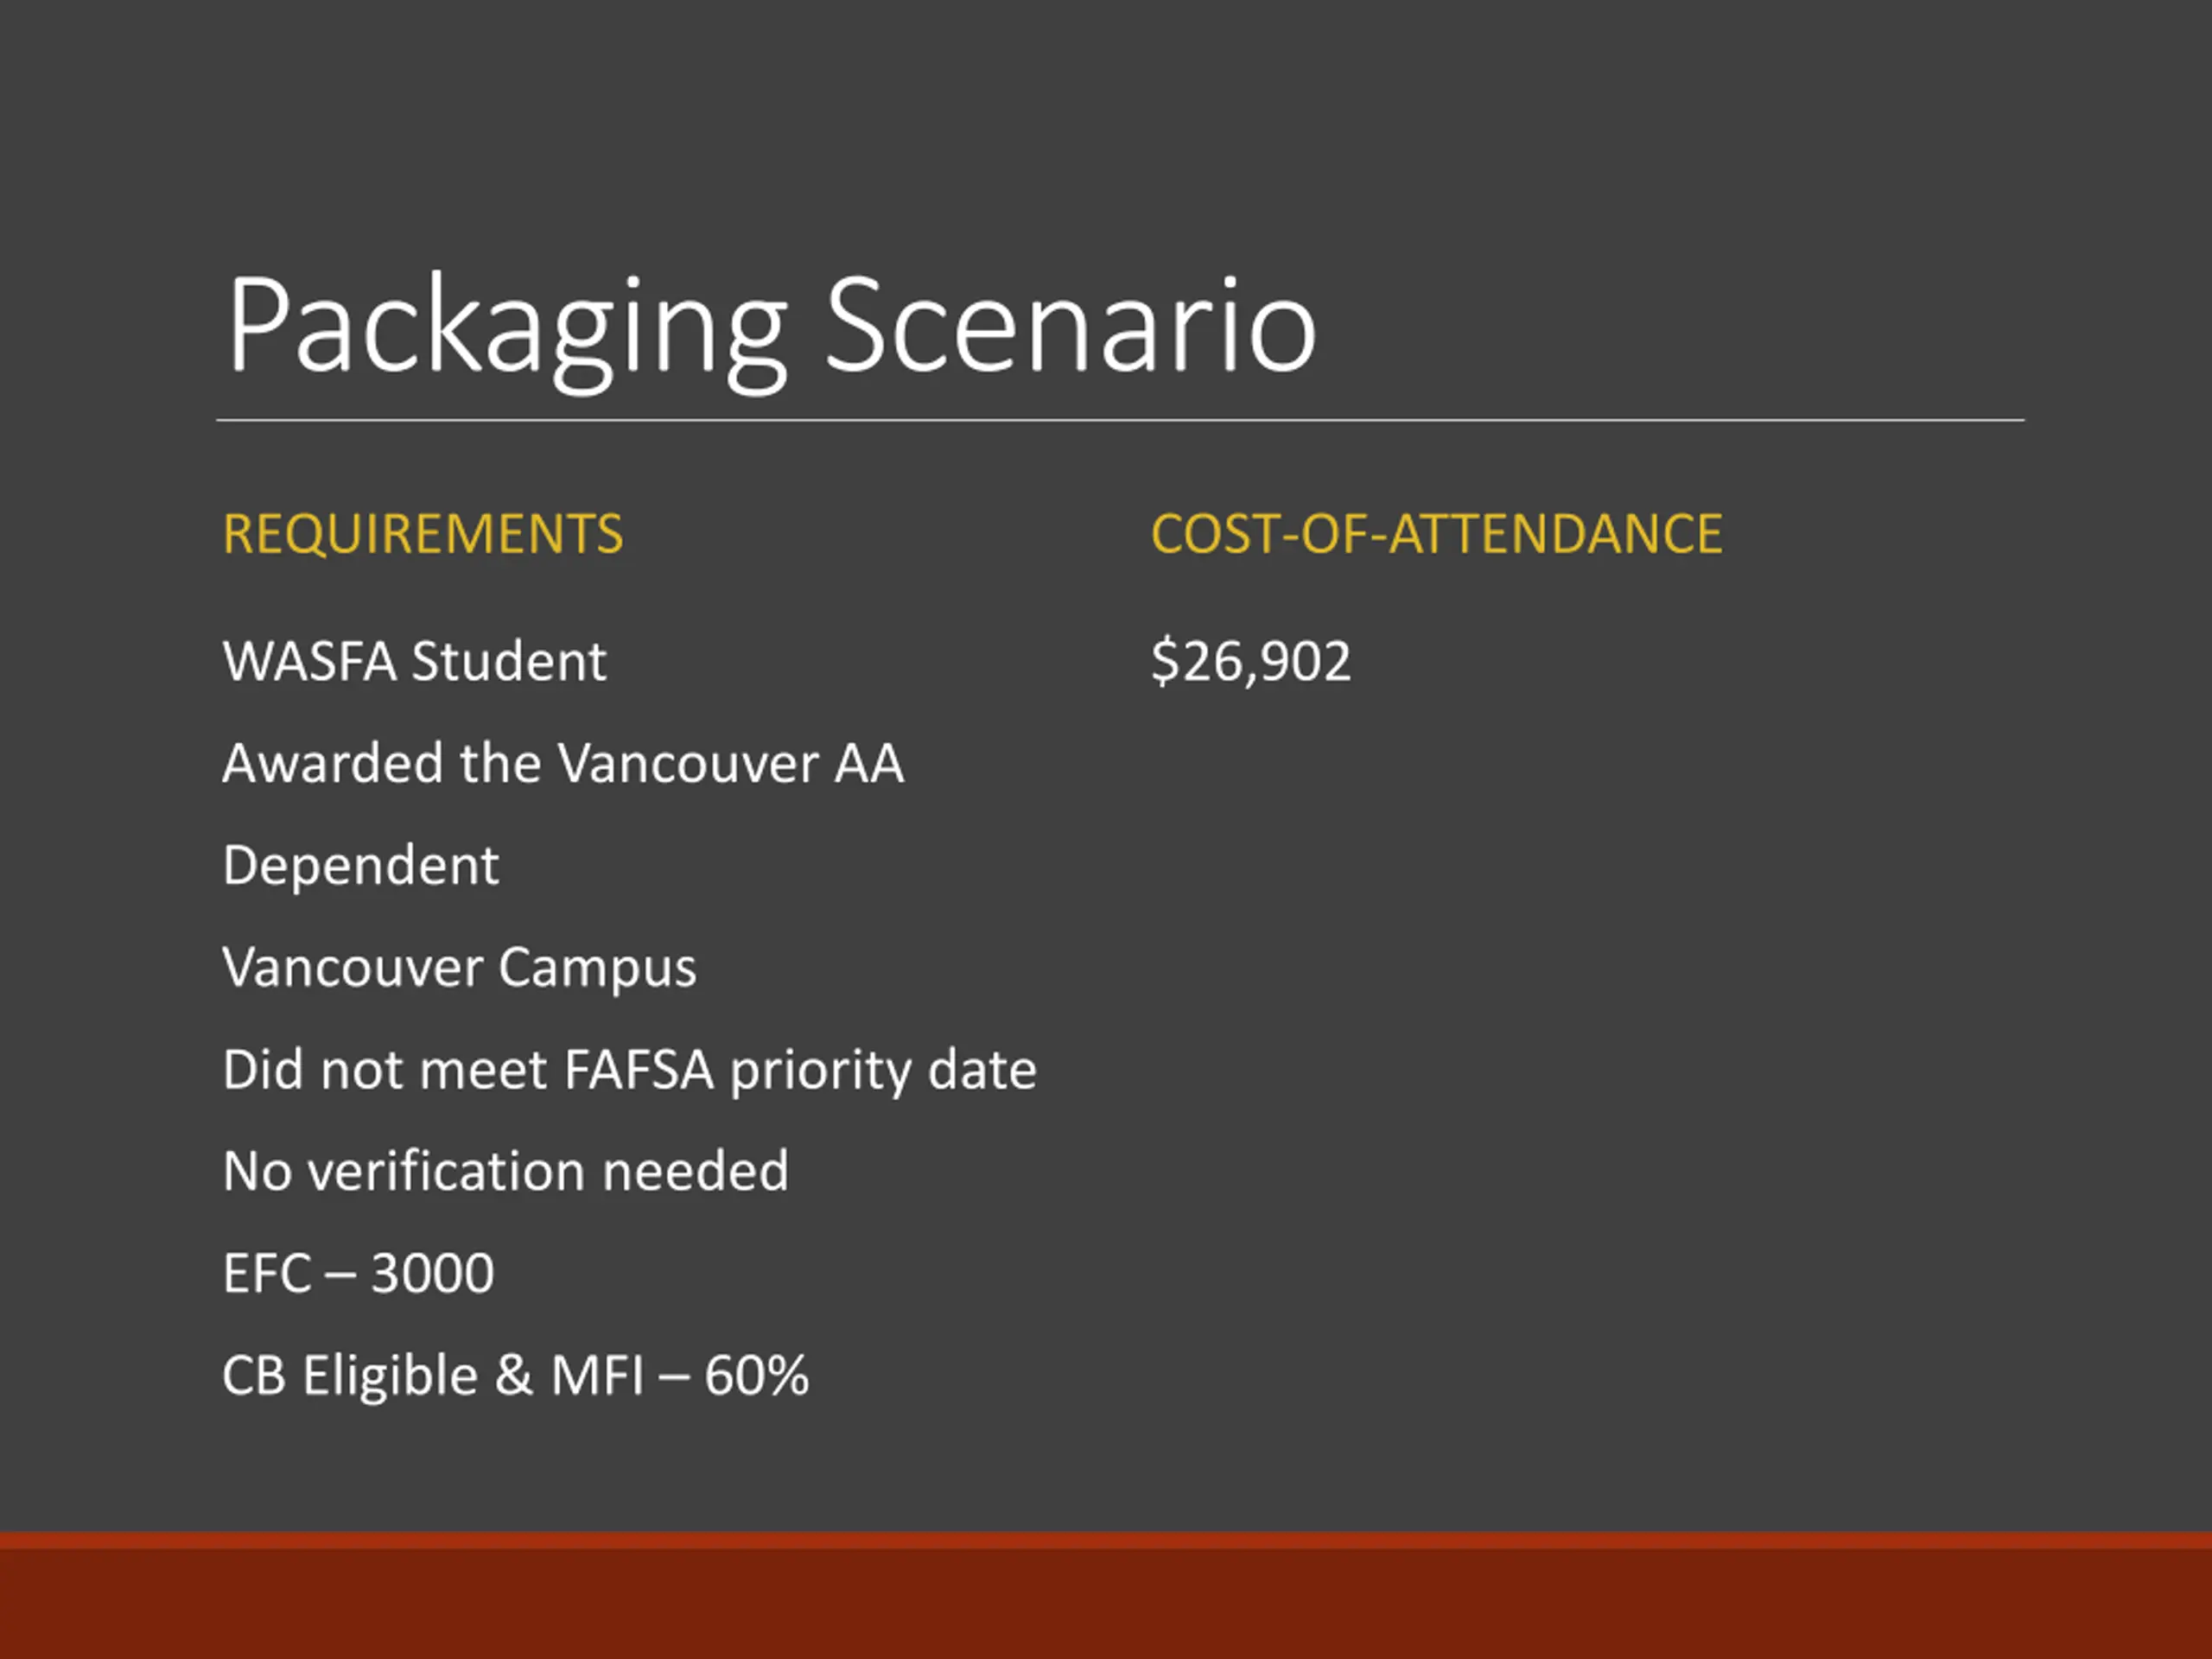Click the dark red footer band

coord(1106,1604)
